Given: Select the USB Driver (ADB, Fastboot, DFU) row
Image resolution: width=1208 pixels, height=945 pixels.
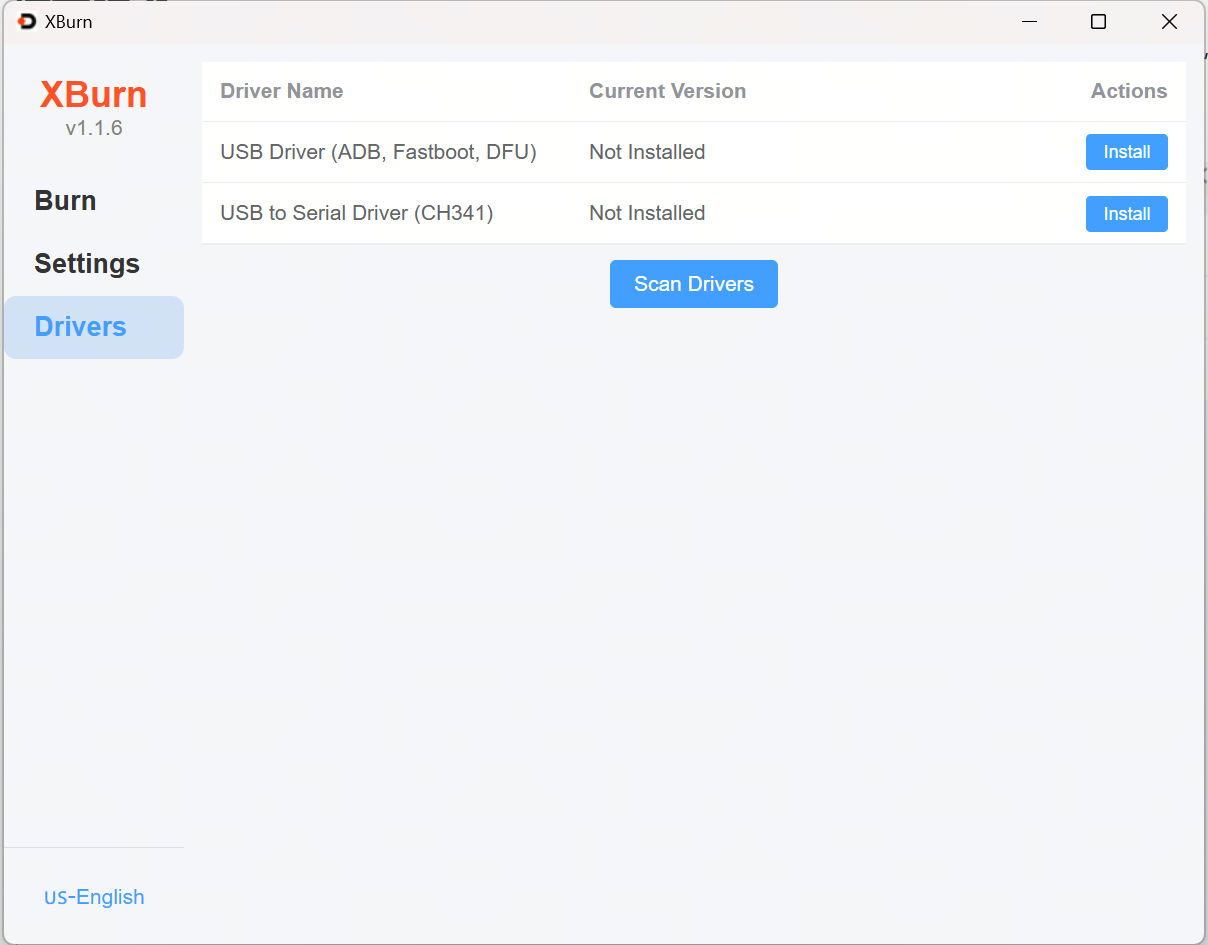Looking at the screenshot, I should coord(378,152).
